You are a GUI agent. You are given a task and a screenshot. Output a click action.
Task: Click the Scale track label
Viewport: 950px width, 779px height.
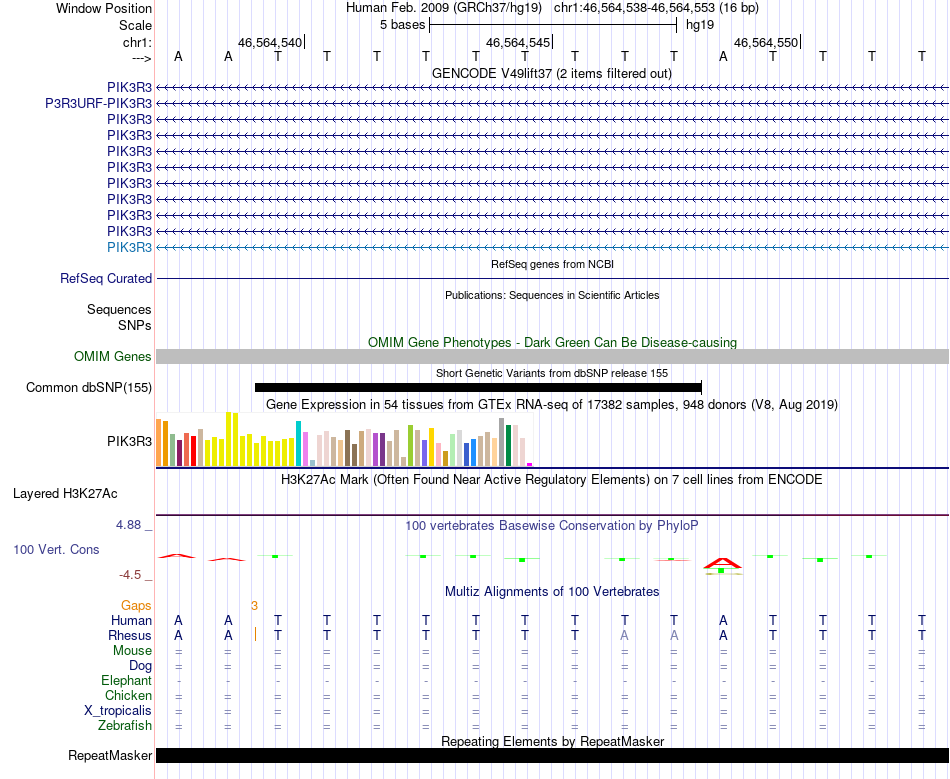(x=135, y=25)
